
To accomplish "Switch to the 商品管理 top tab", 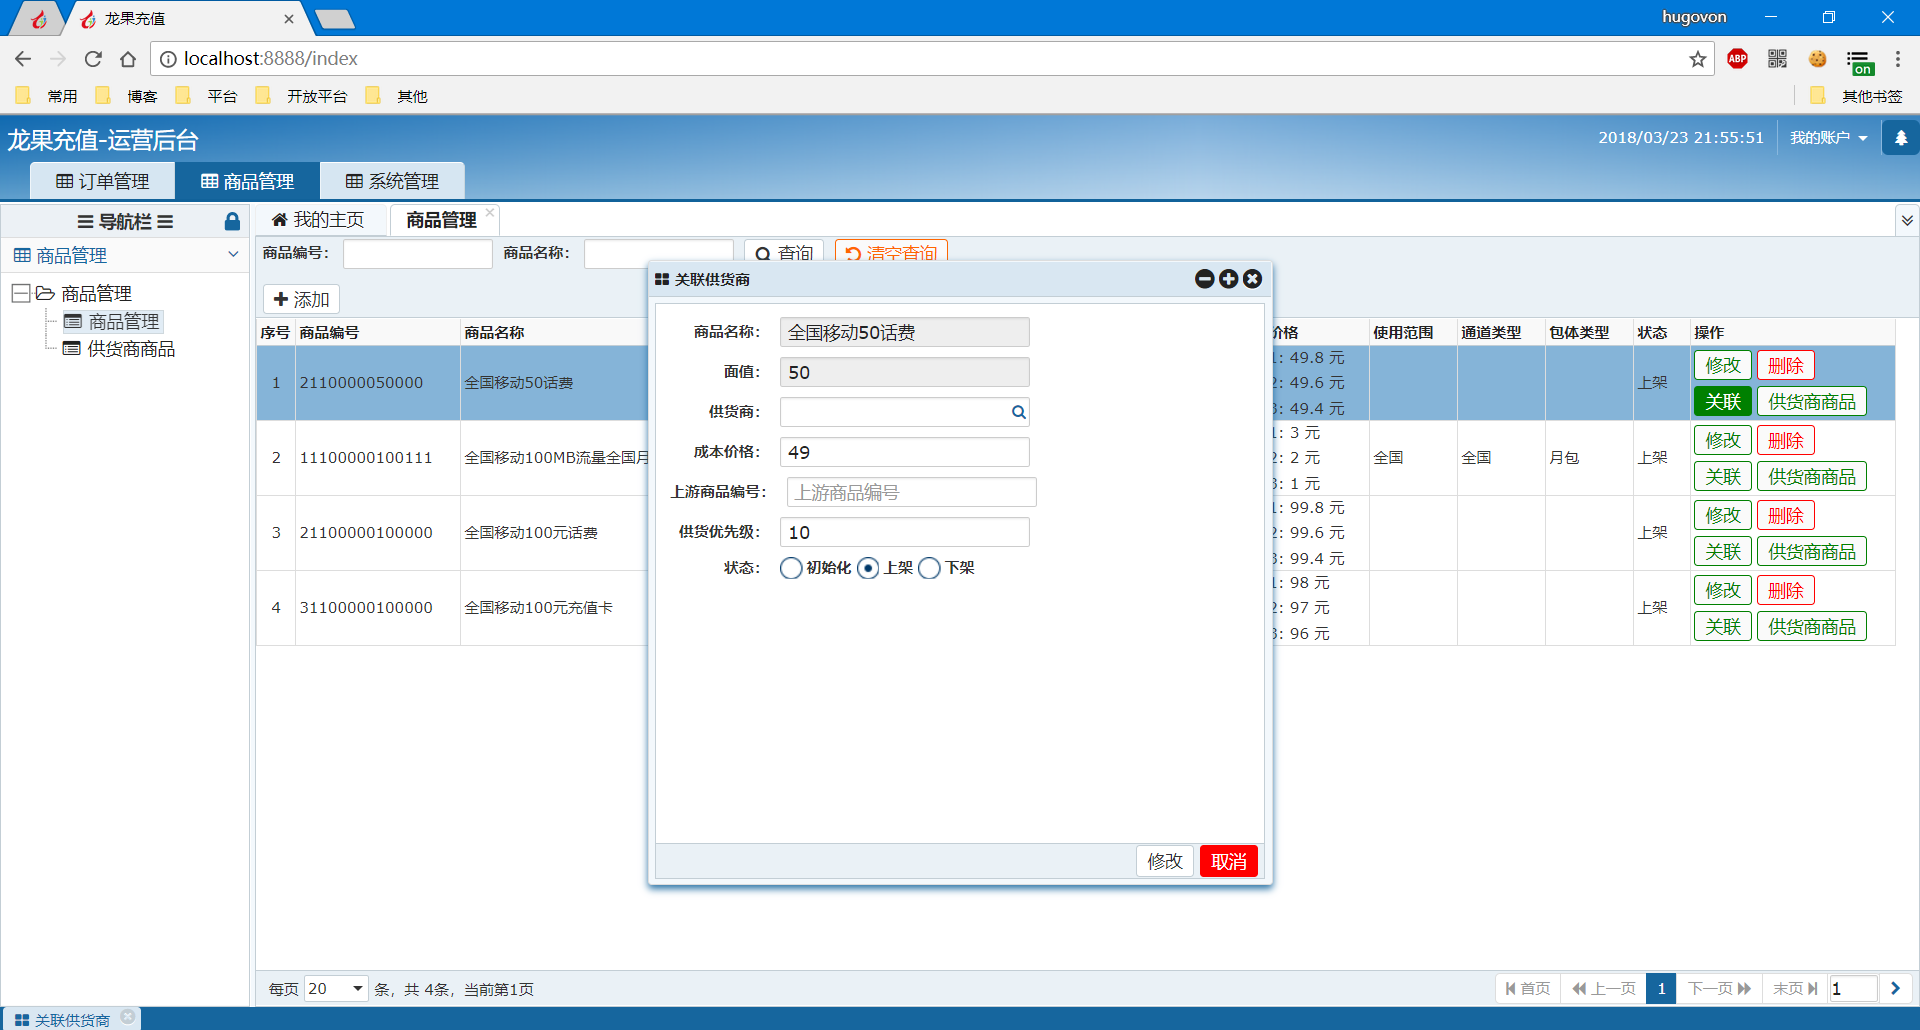I will click(248, 181).
